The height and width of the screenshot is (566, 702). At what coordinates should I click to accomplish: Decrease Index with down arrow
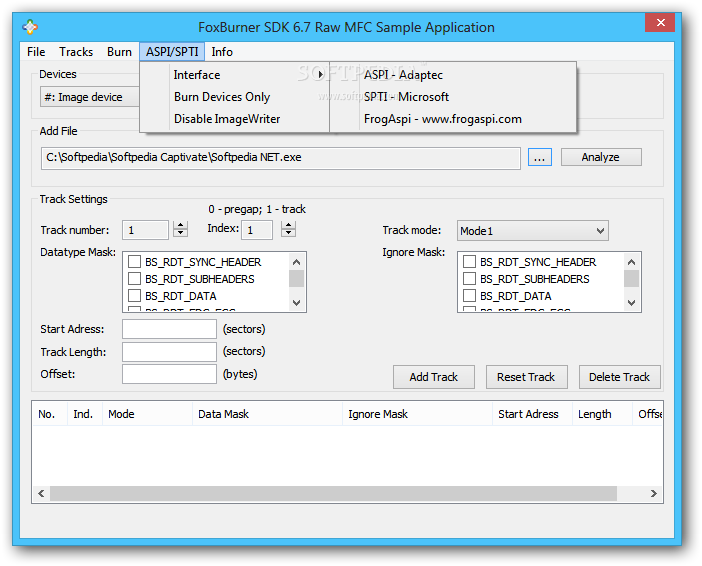289,232
